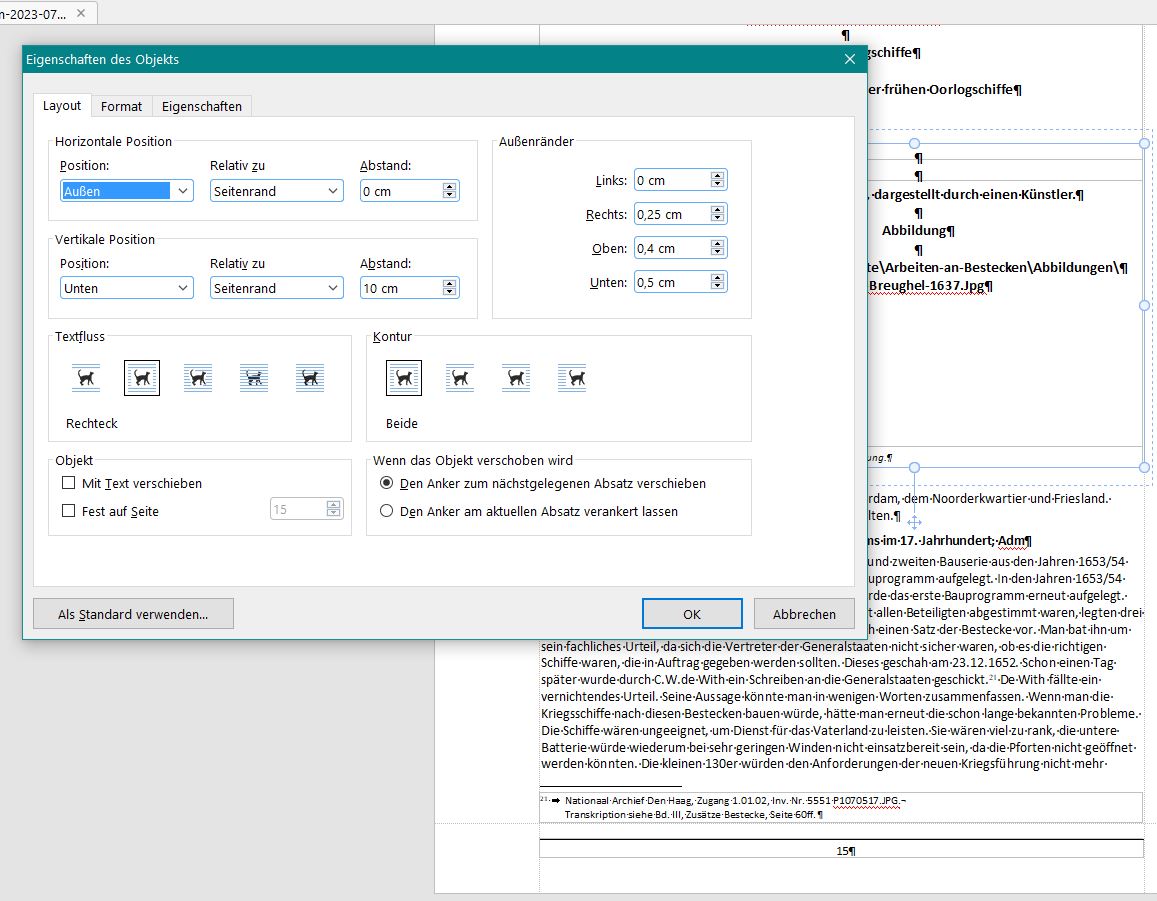The width and height of the screenshot is (1157, 901).
Task: Enable Mit Text verschieben checkbox
Action: [x=69, y=483]
